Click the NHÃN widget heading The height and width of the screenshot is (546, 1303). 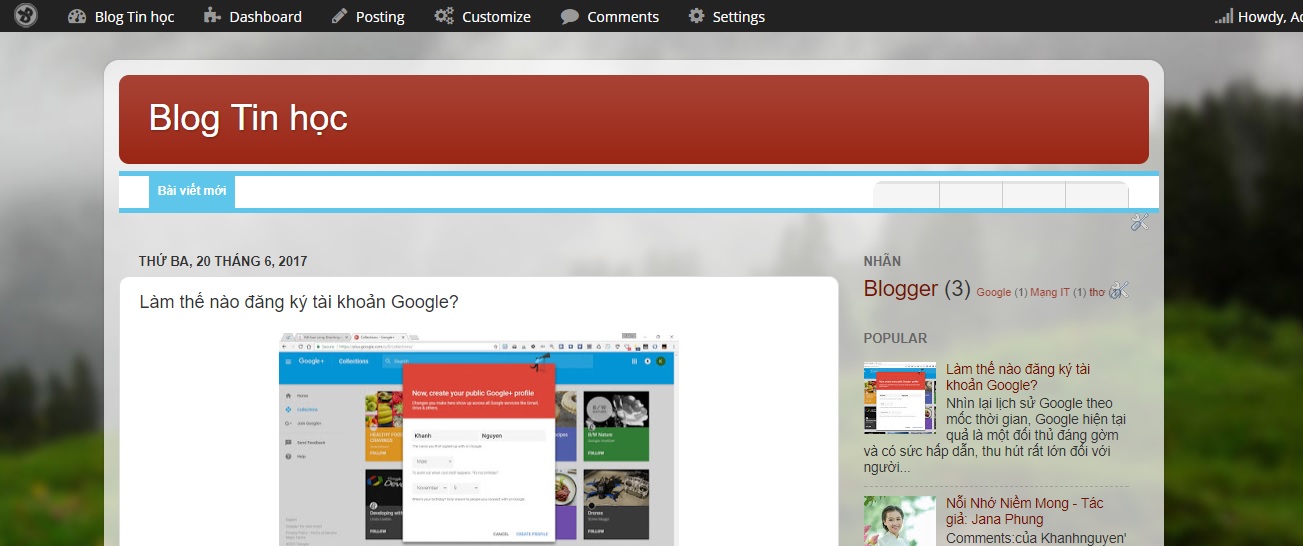[x=882, y=261]
